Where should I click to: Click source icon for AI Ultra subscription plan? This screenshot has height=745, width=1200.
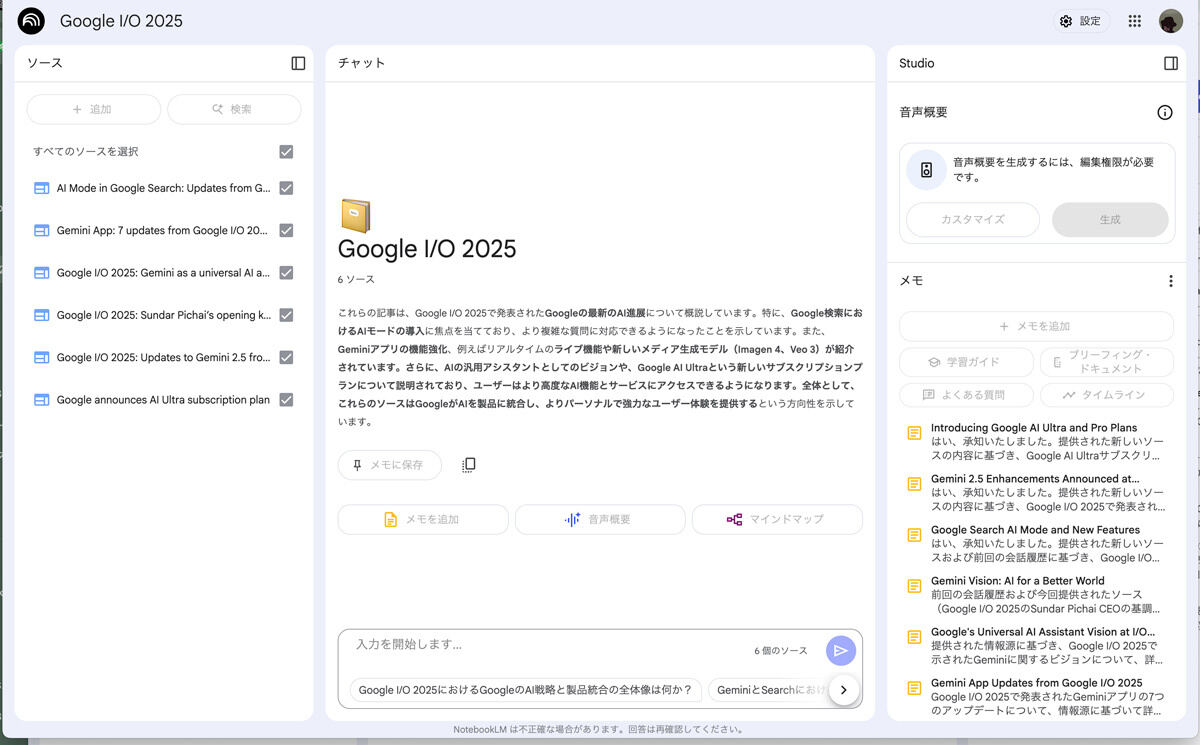click(x=41, y=400)
